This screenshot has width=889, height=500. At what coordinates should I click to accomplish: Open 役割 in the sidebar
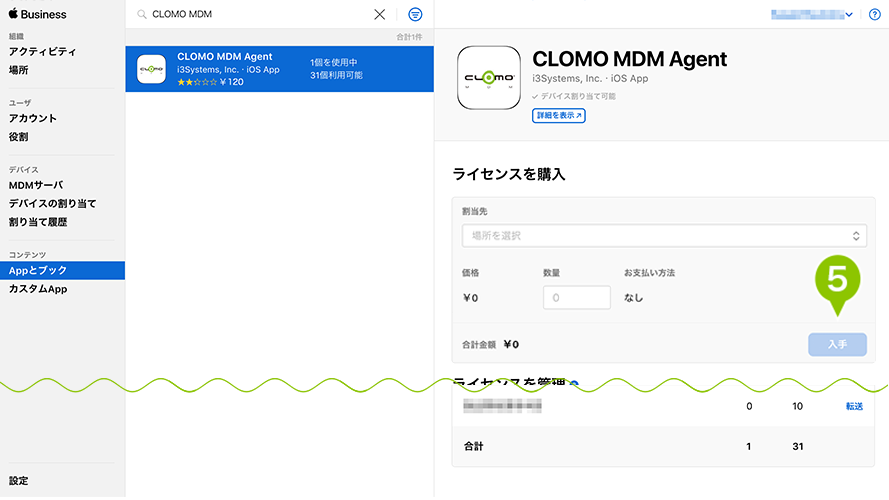tap(19, 137)
